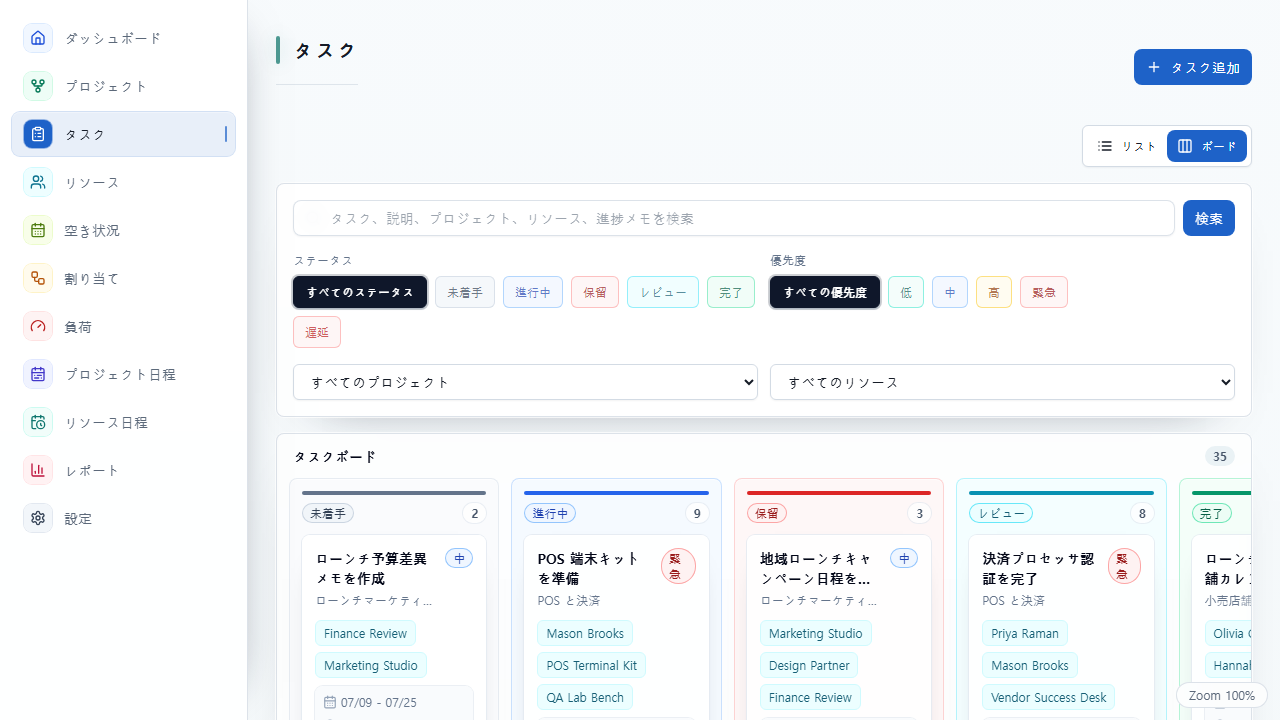Click the 35 task count badge
Viewport: 1280px width, 720px height.
pyautogui.click(x=1220, y=457)
